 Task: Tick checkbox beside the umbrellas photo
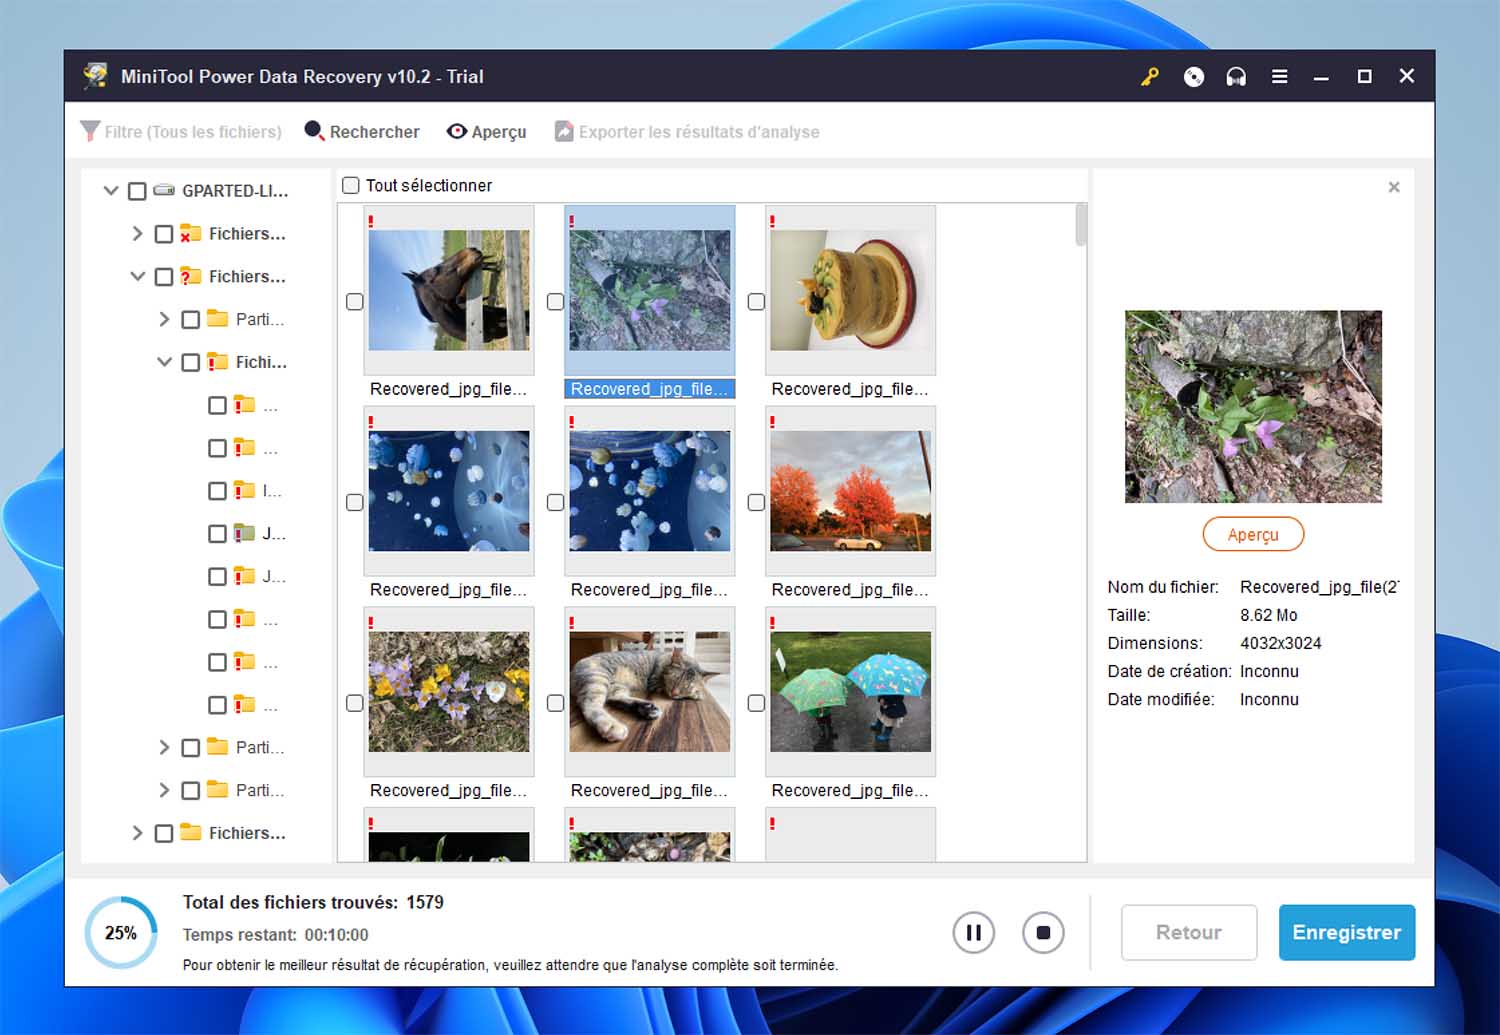point(756,703)
